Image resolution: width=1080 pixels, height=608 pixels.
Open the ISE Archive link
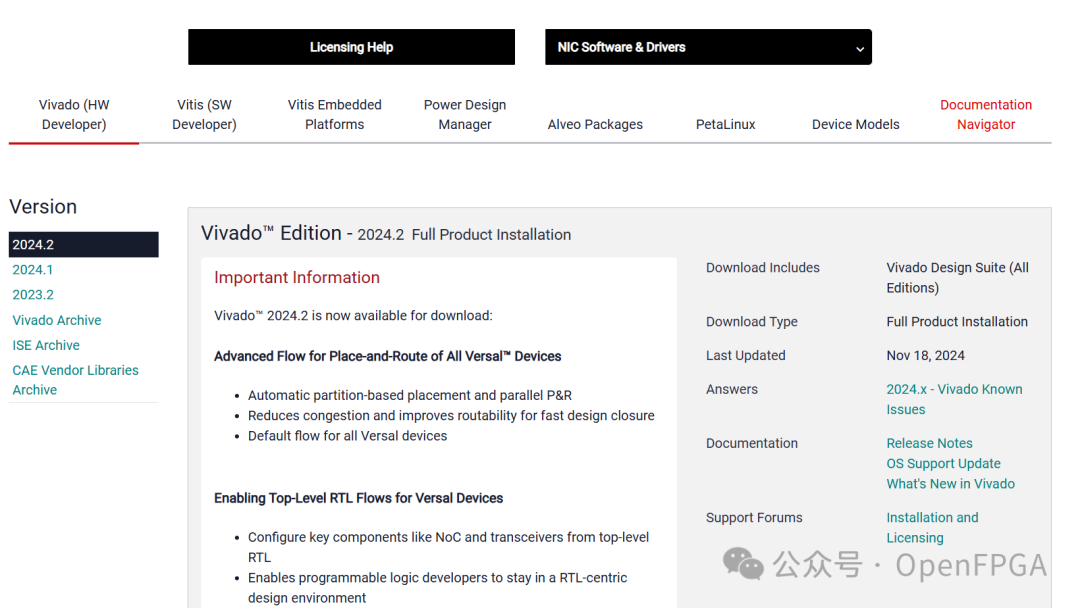pos(45,345)
